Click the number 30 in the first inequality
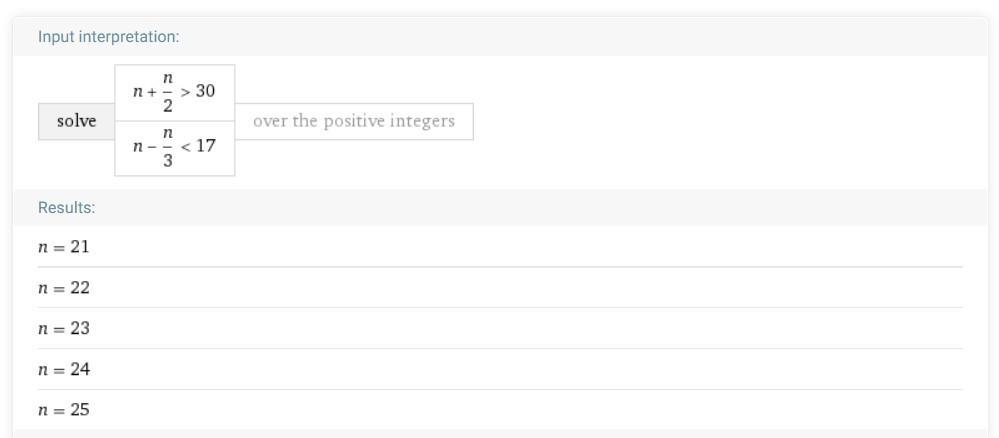Viewport: 999px width, 438px height. tap(206, 92)
